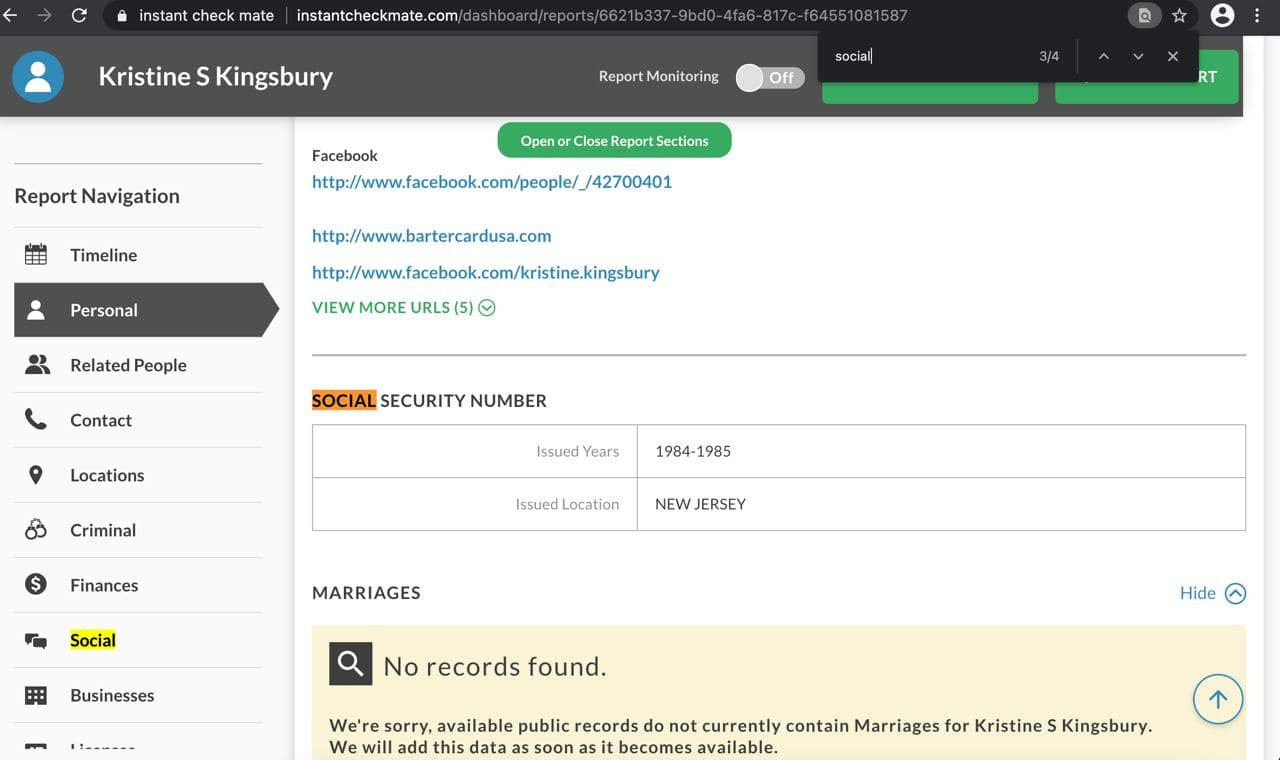Click the Social chat bubbles icon
1280x760 pixels.
(x=36, y=641)
